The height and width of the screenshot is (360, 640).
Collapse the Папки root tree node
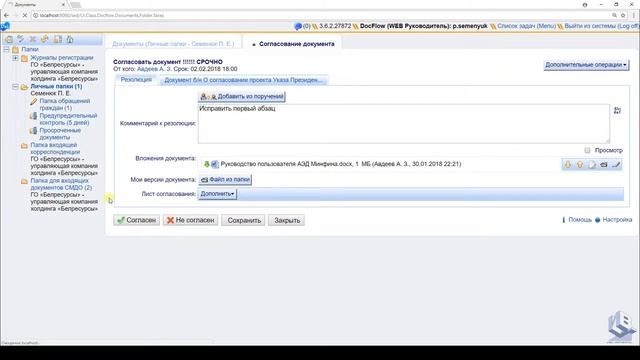[x=7, y=49]
